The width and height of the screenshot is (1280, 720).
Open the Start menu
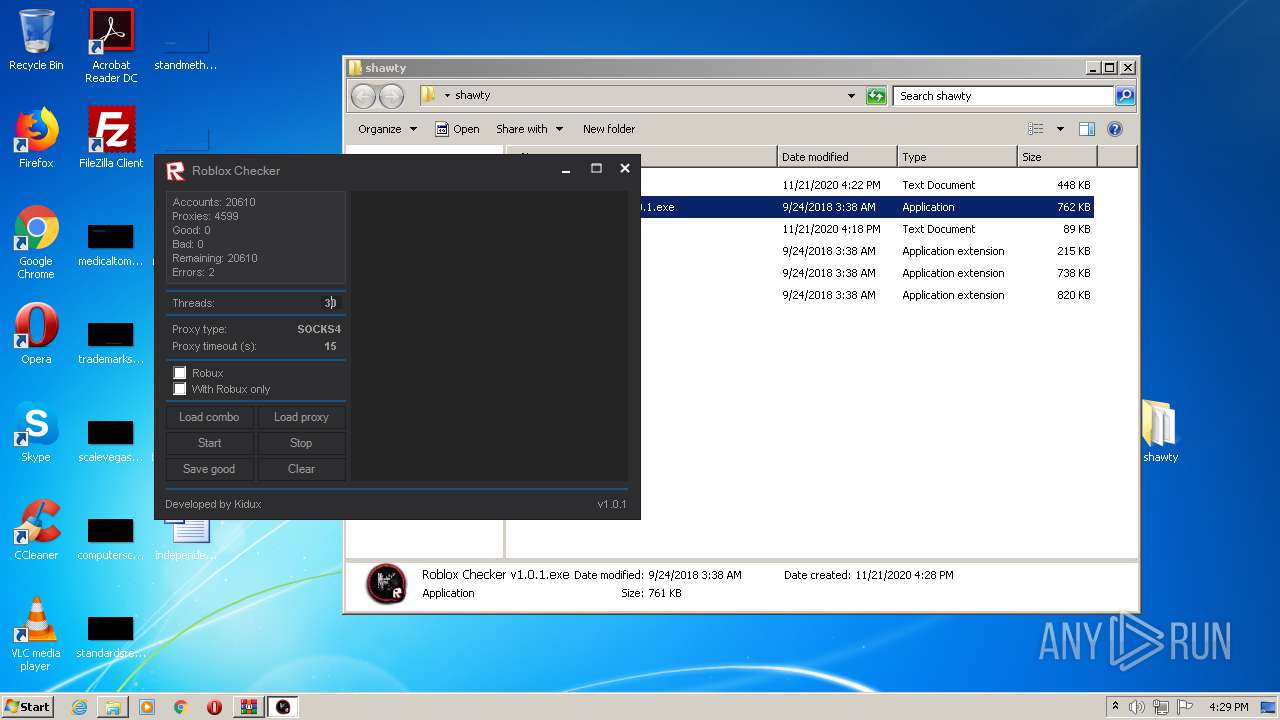(28, 707)
